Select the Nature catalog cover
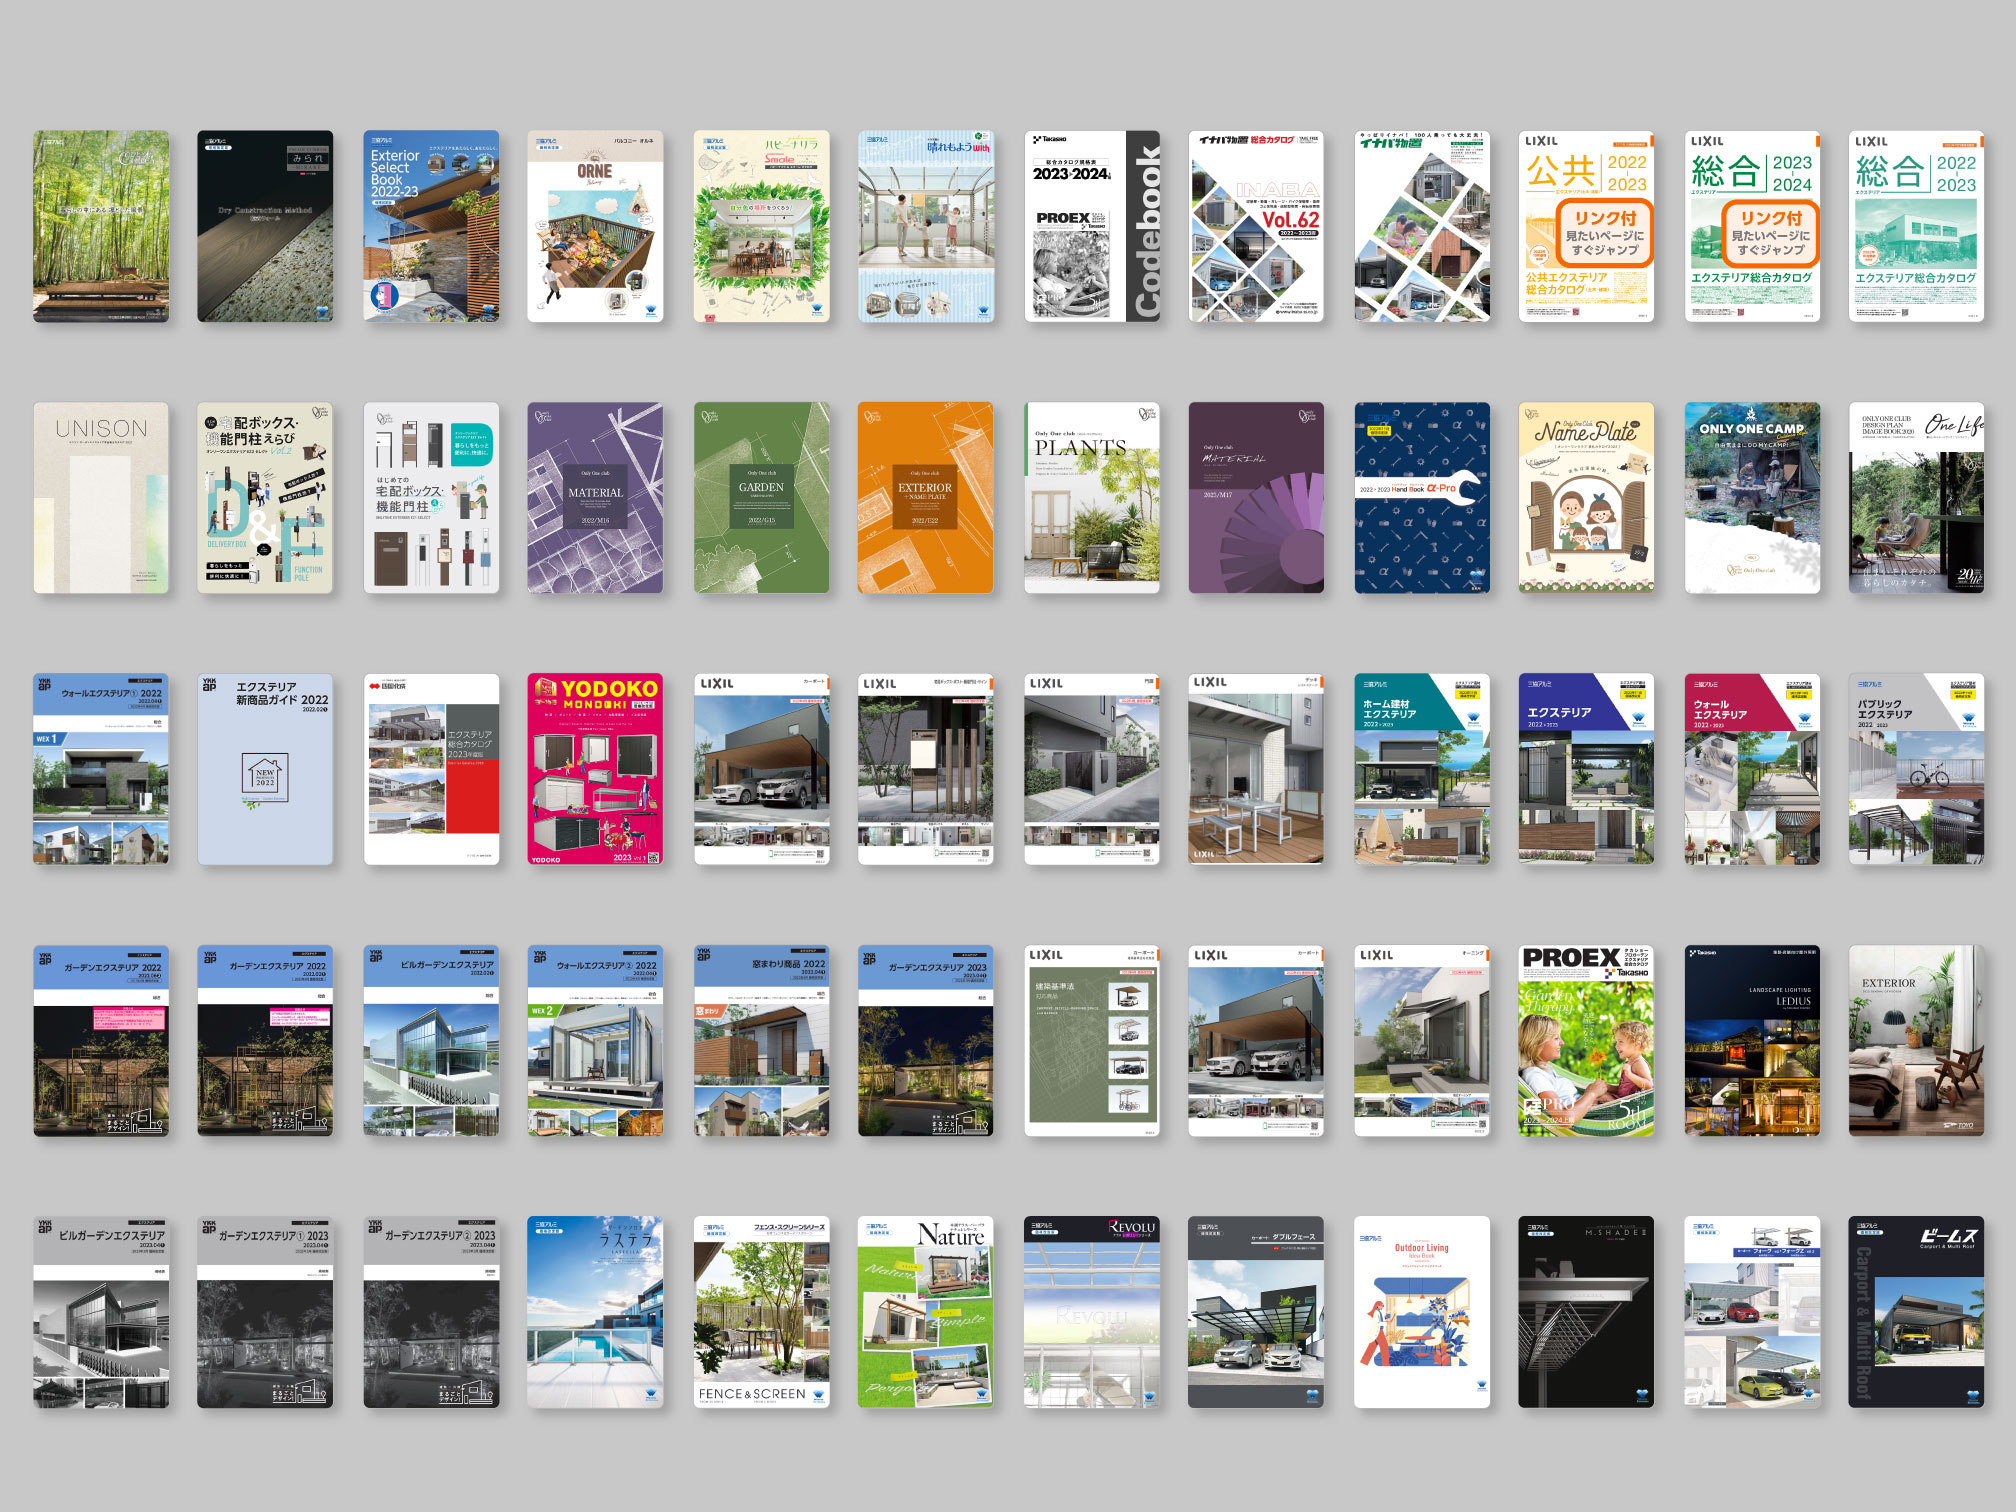 click(925, 1312)
